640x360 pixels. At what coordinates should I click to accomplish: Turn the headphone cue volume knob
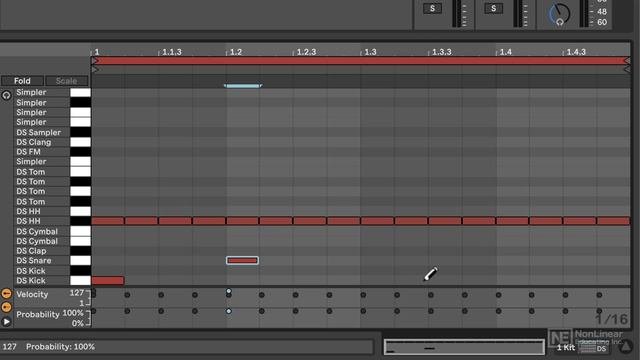(x=559, y=14)
